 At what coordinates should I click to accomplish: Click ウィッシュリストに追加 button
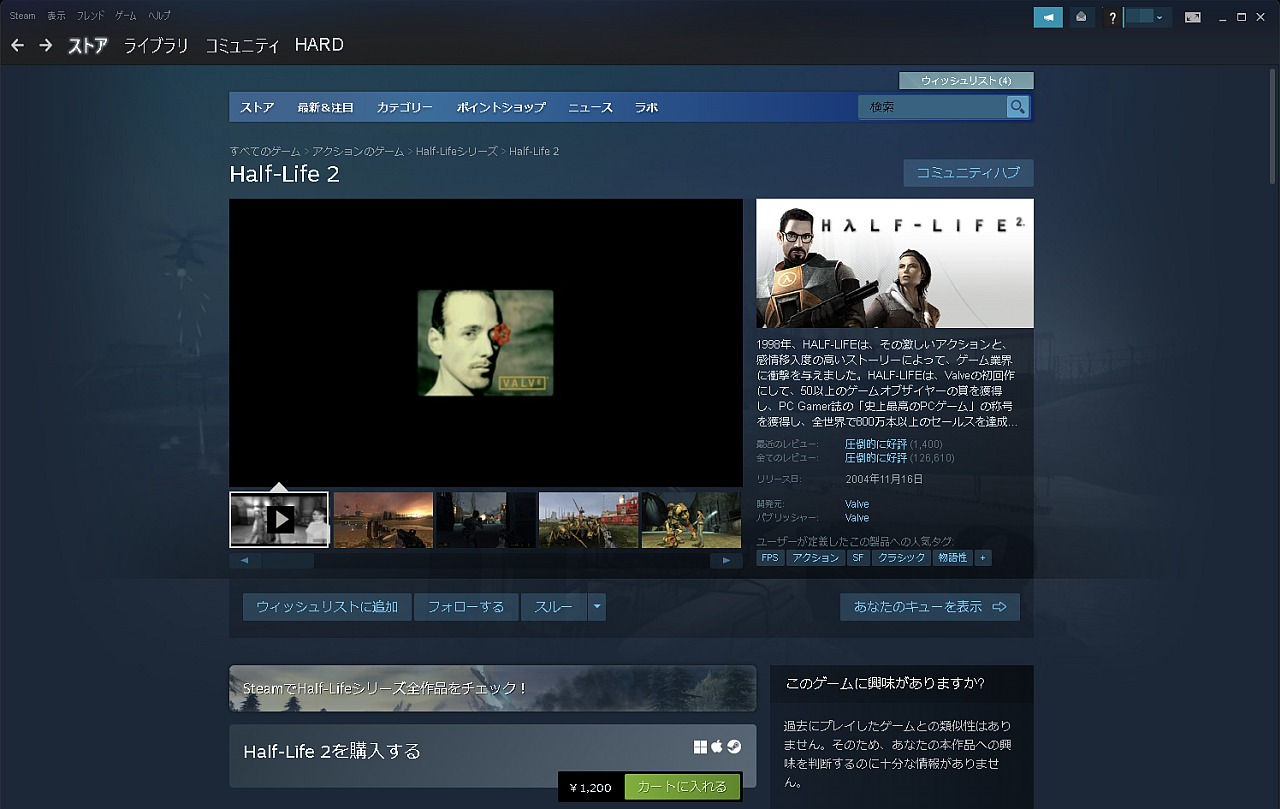coord(327,607)
